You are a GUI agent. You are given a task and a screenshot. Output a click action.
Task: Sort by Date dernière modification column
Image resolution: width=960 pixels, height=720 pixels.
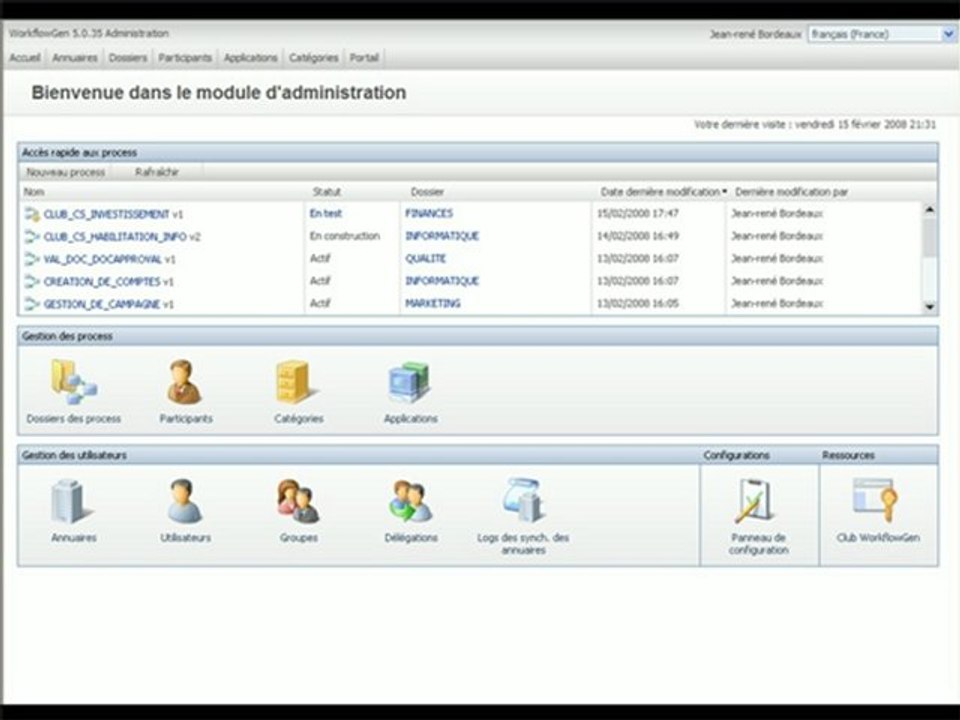coord(663,192)
